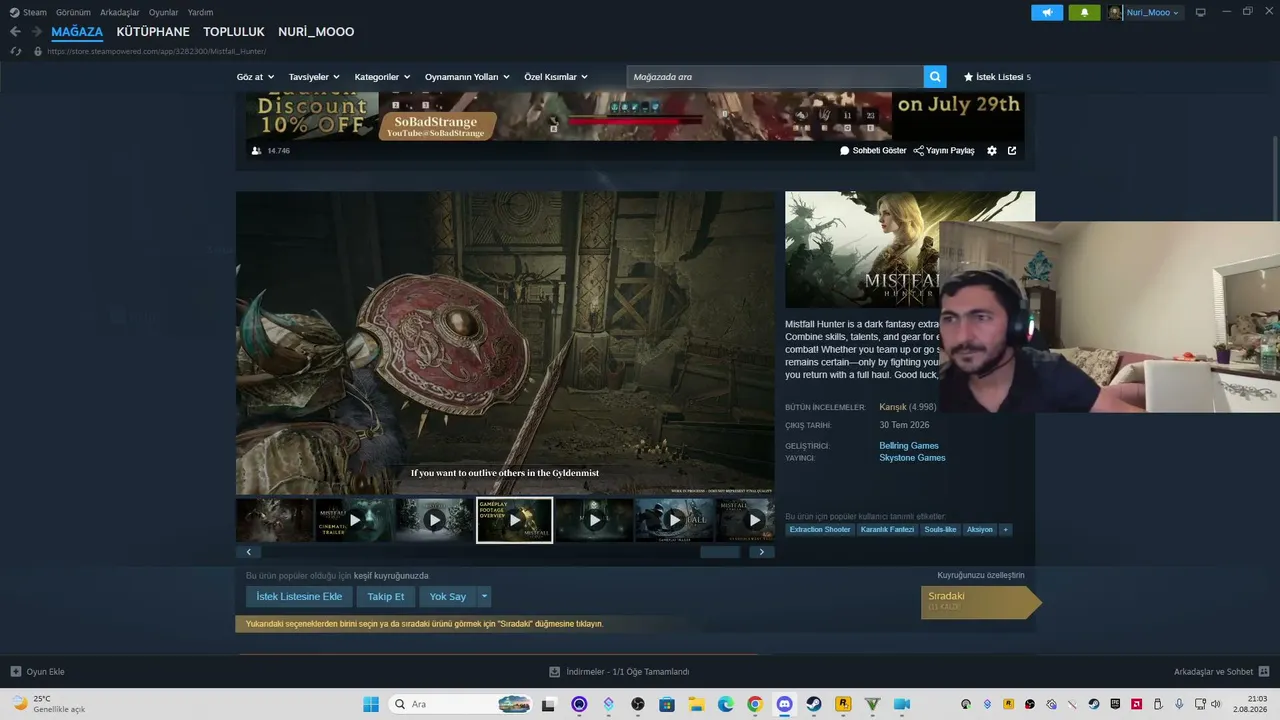Viewport: 1280px width, 720px height.
Task: Select the Gameplay Footage Overview thumbnail
Action: click(515, 520)
